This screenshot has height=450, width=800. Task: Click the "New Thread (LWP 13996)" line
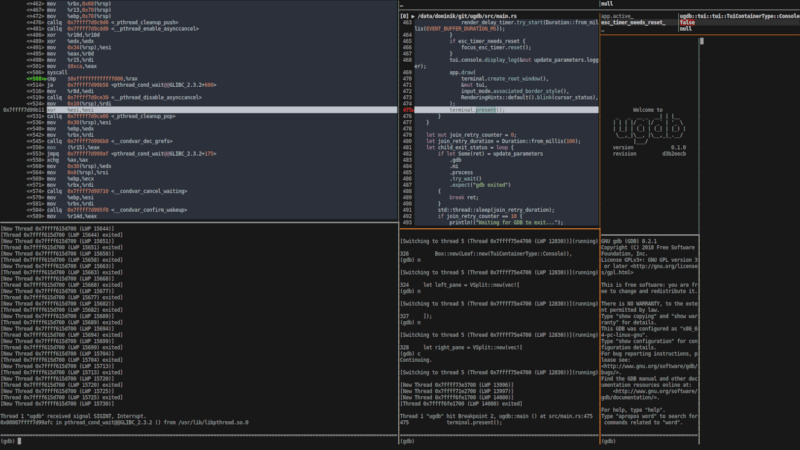point(457,385)
